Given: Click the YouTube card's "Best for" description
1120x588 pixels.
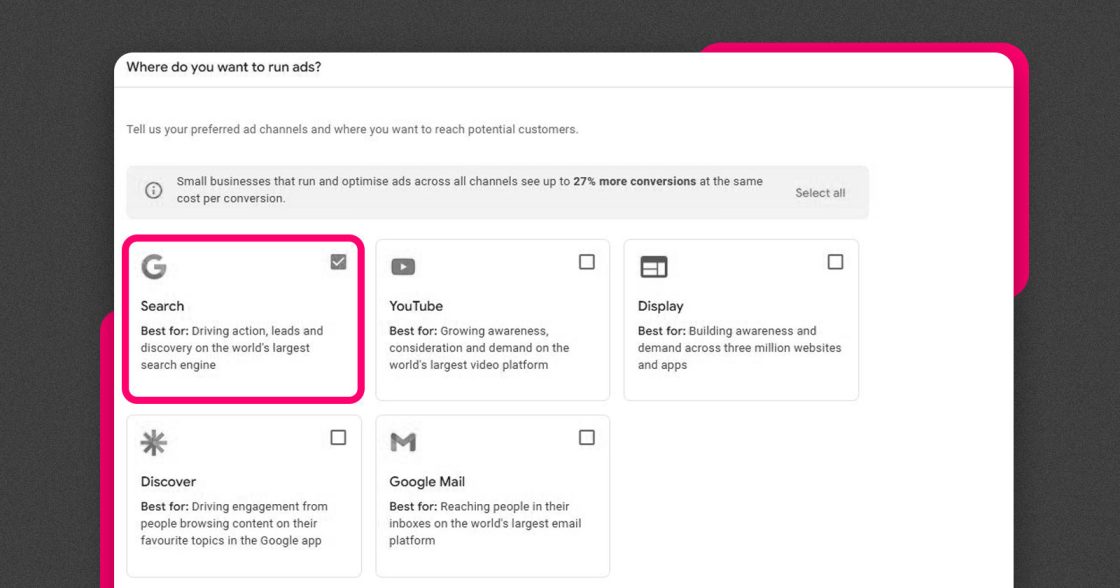Looking at the screenshot, I should tap(479, 348).
